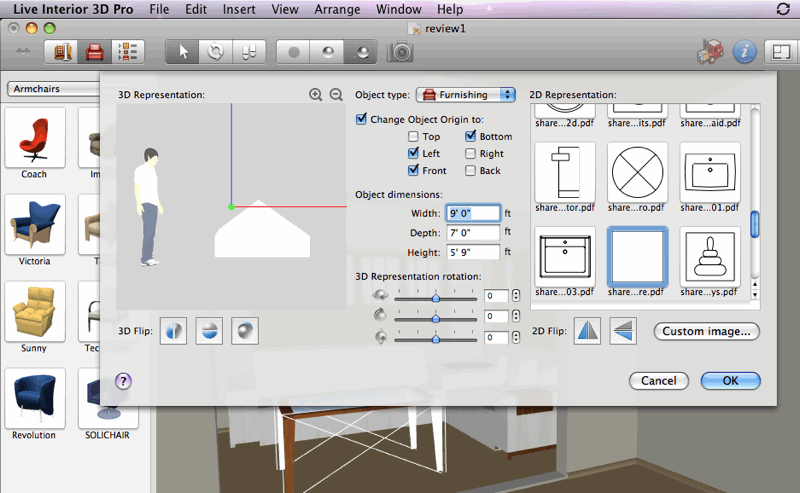Screen dimensions: 800x493
Task: Open the Insert menu
Action: (x=239, y=9)
